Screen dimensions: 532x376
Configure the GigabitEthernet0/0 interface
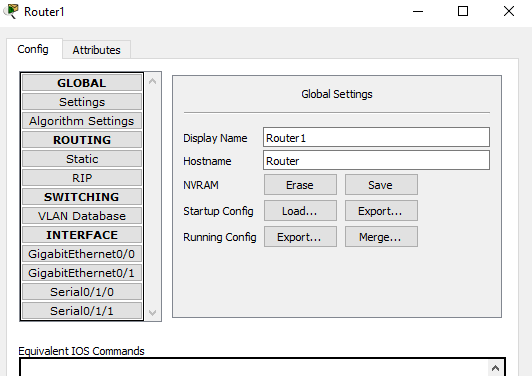point(82,254)
